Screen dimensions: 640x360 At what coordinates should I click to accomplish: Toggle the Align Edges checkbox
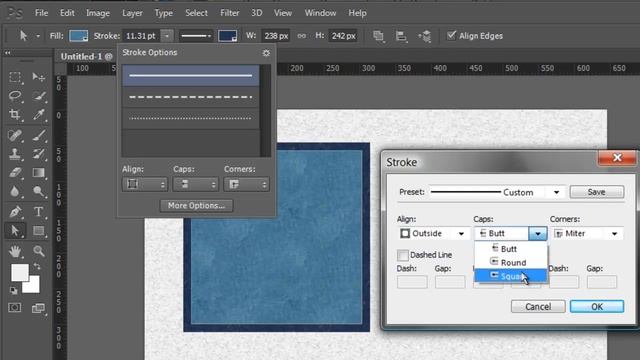[451, 36]
